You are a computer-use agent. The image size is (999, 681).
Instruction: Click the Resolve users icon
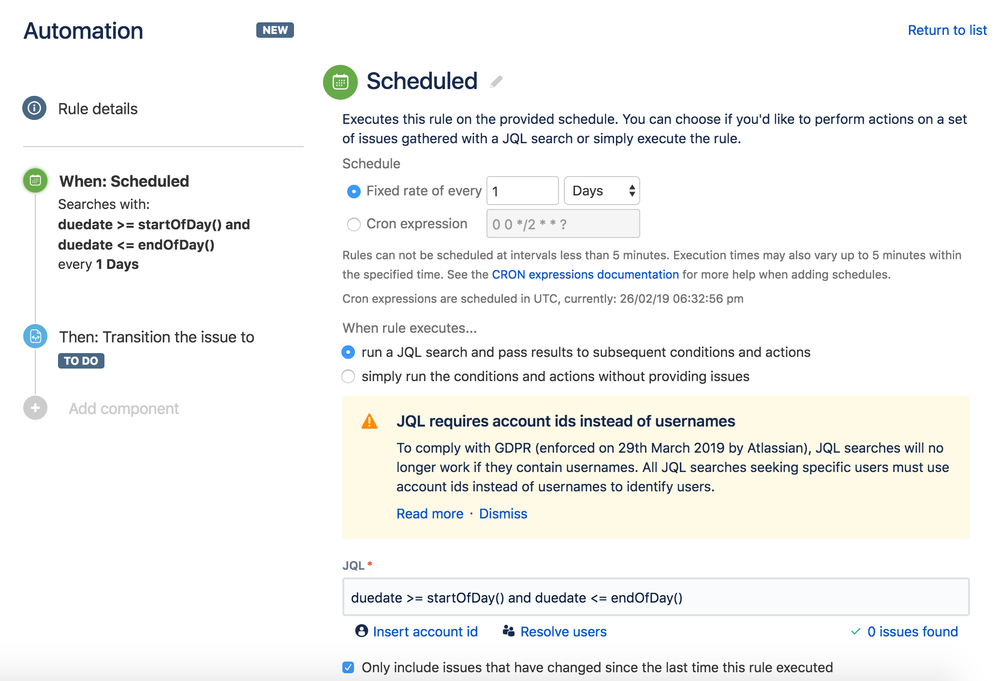[508, 631]
